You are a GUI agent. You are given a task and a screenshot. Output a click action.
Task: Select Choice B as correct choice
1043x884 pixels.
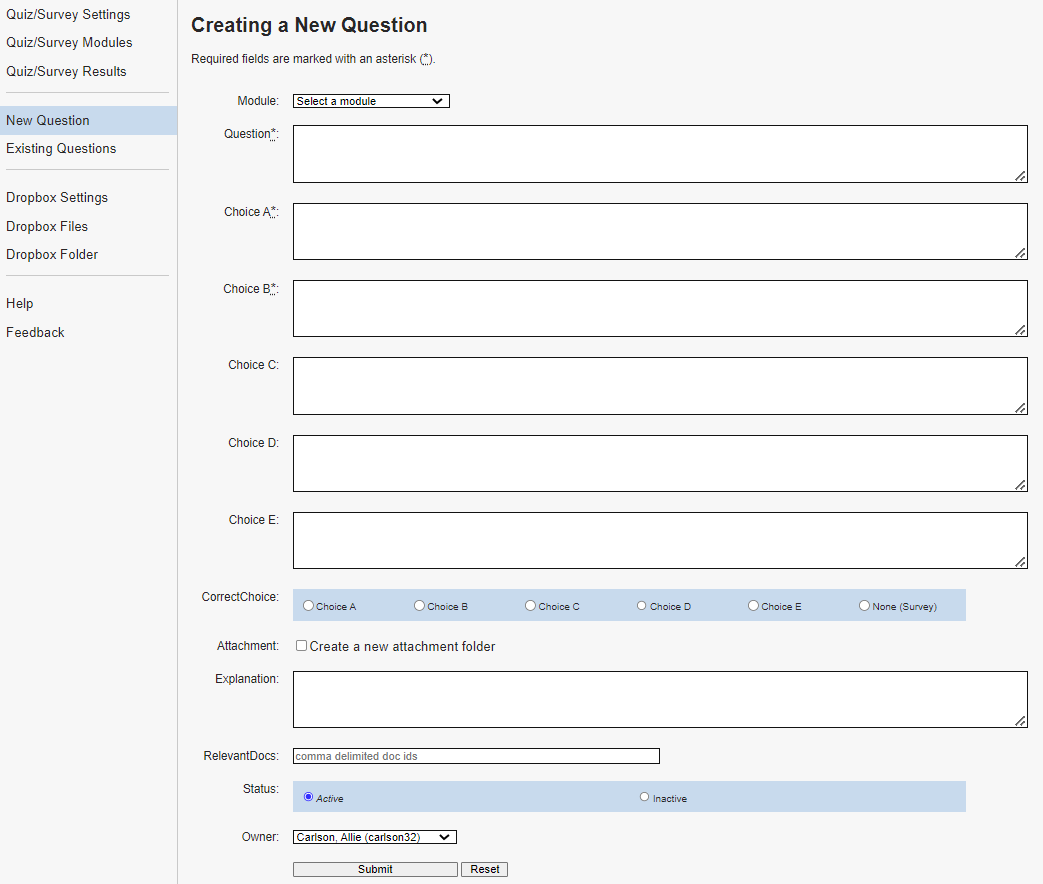(419, 605)
